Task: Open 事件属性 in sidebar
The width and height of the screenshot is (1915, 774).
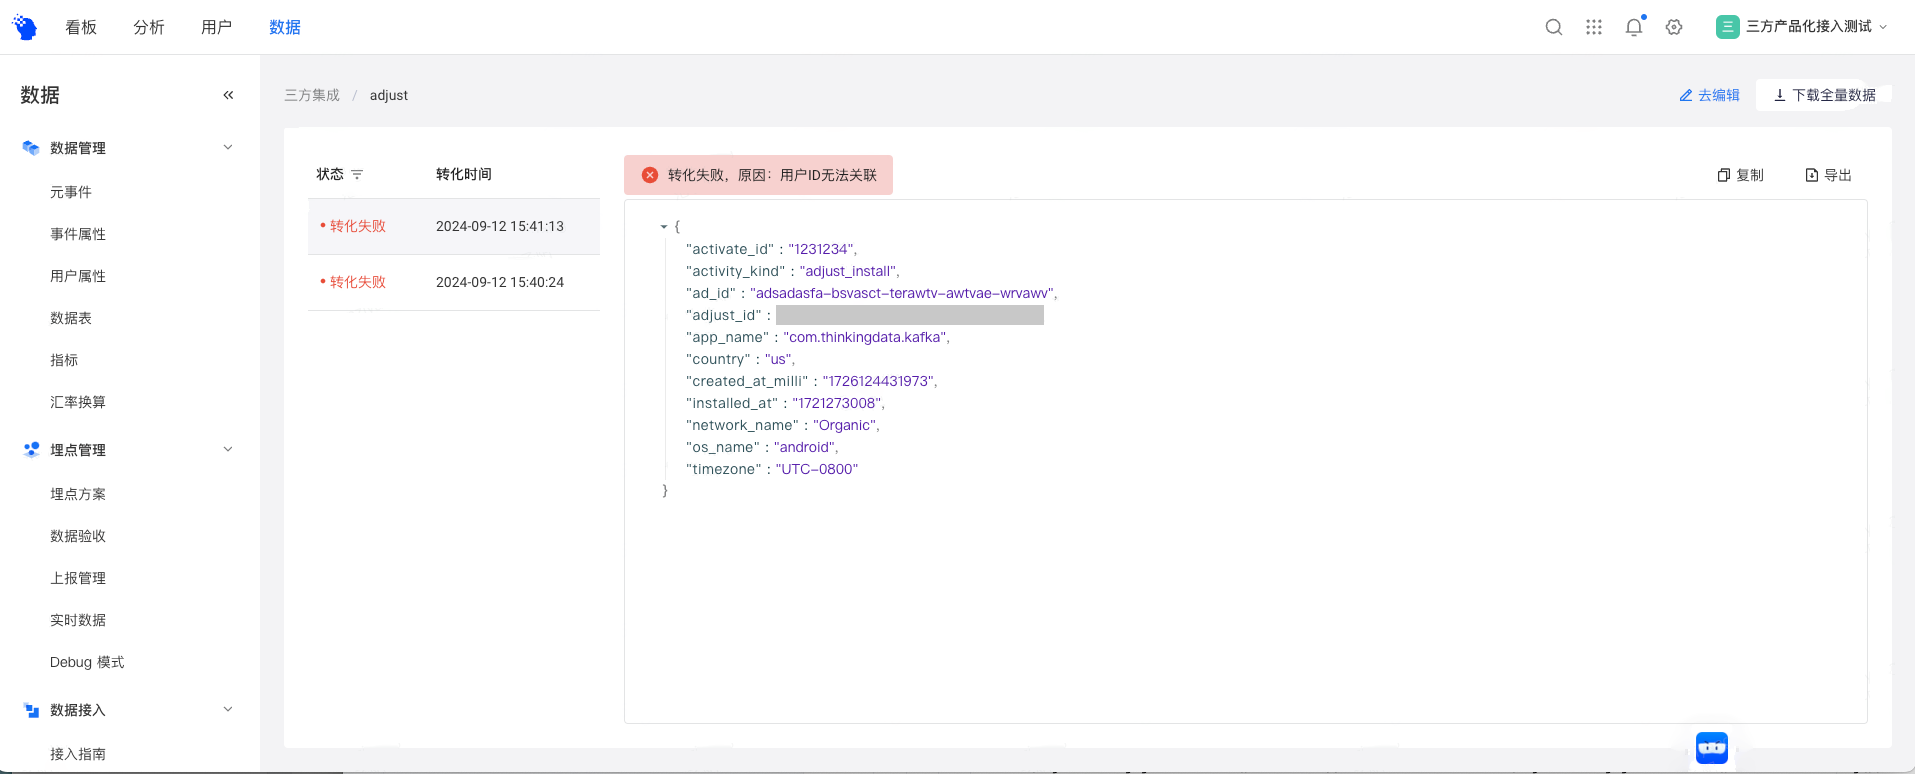Action: click(x=78, y=234)
